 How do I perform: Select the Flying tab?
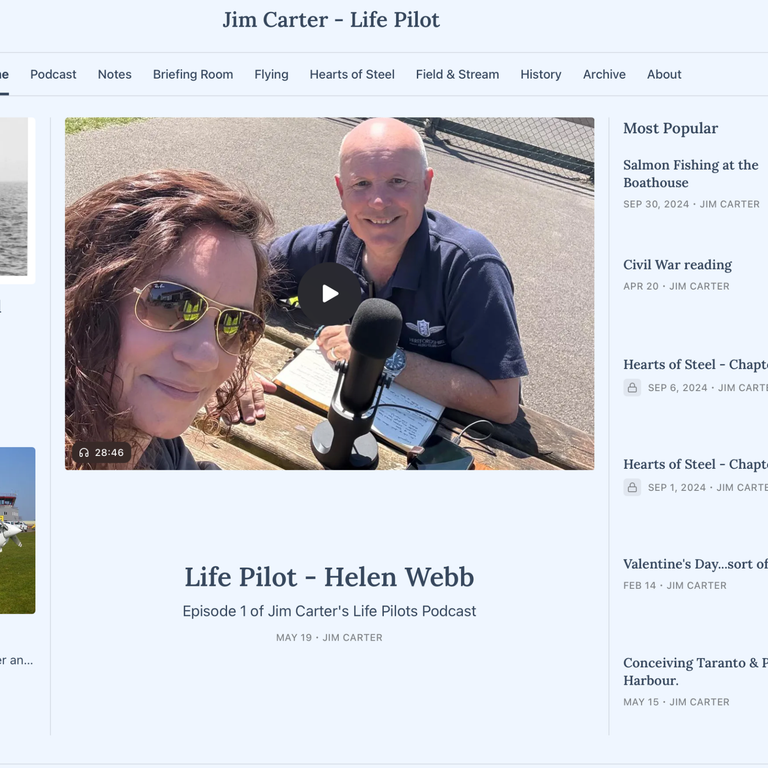tap(271, 74)
